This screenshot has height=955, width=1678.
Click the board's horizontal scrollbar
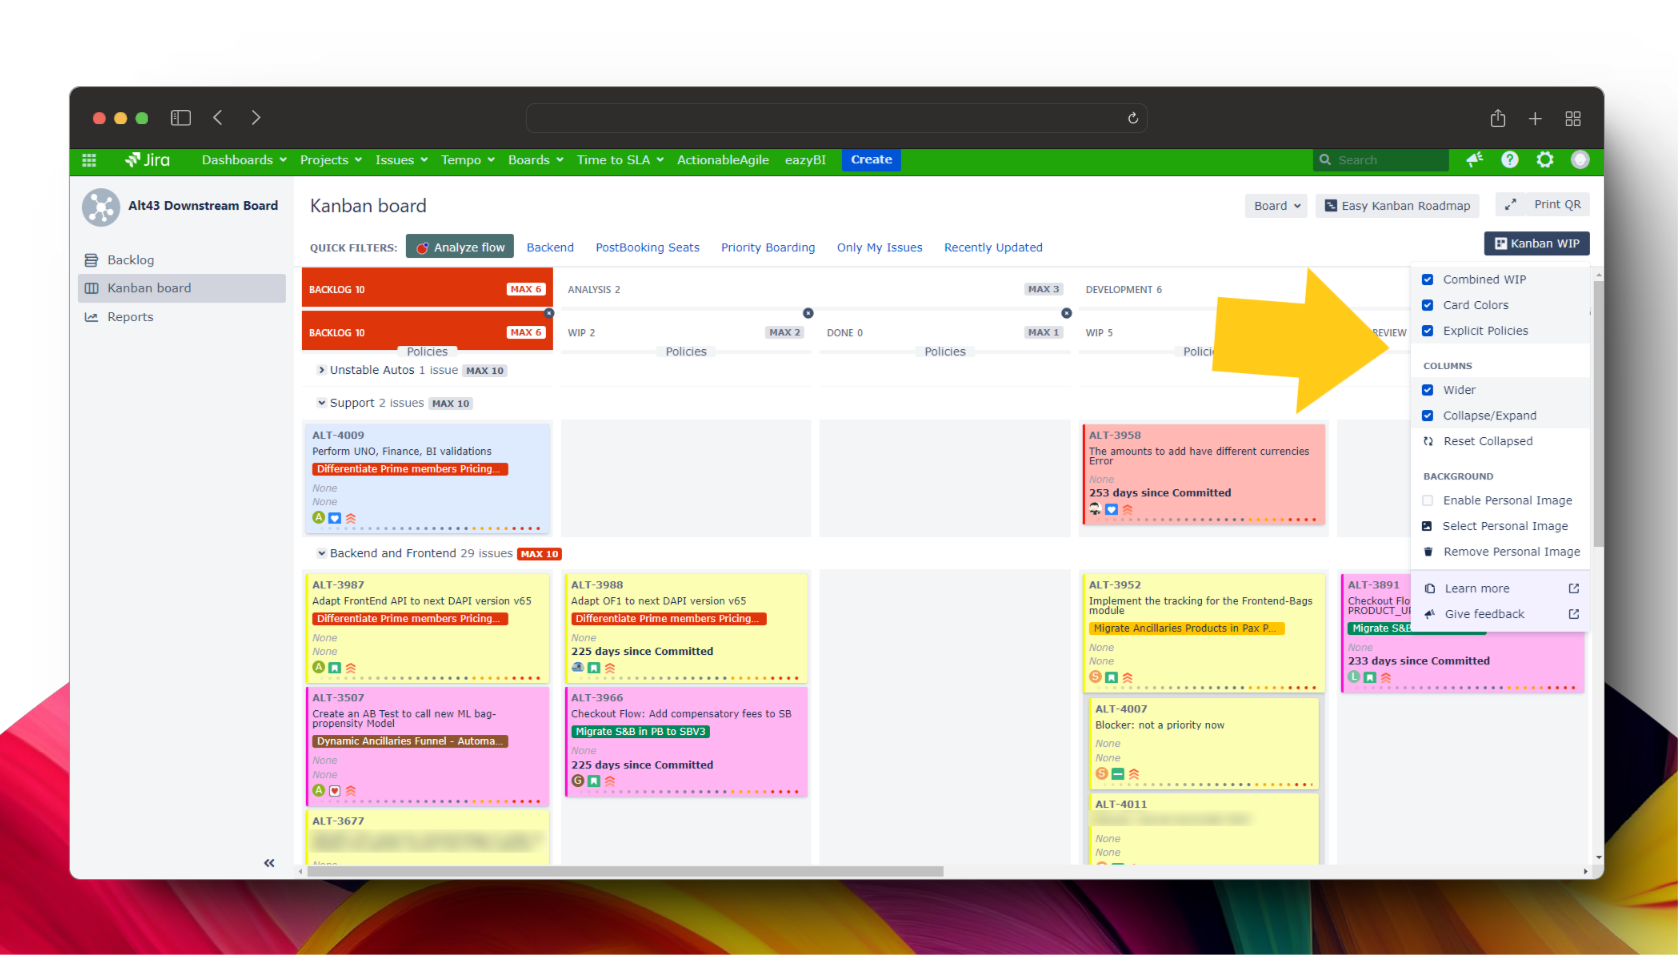pyautogui.click(x=625, y=871)
